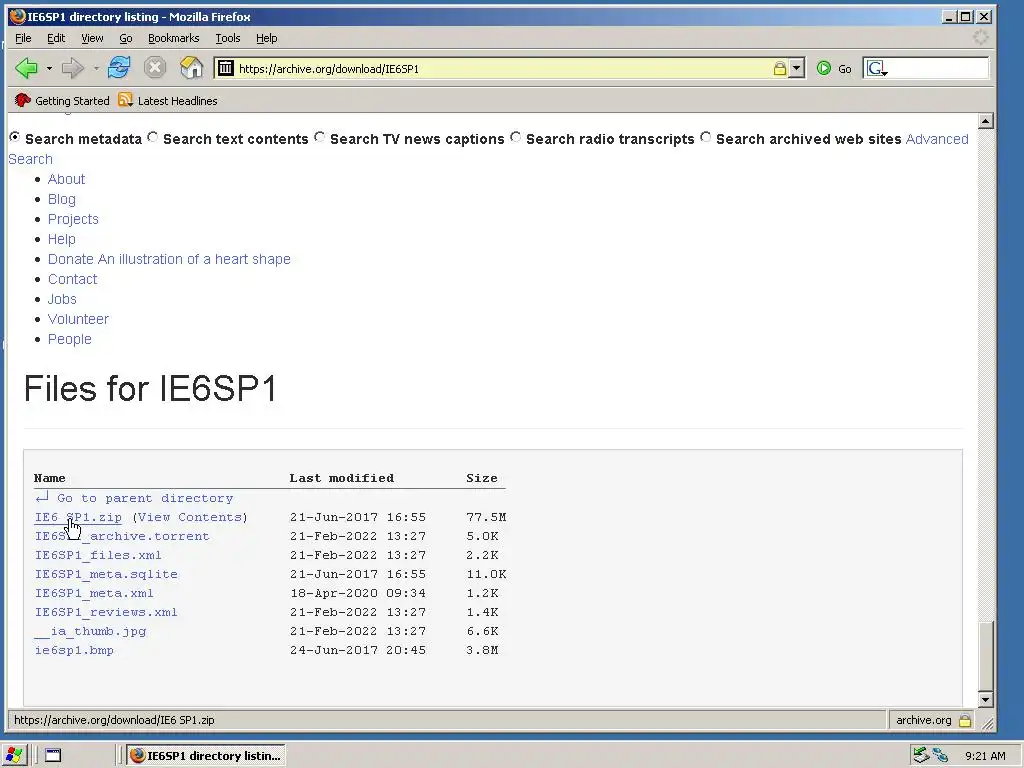1024x768 pixels.
Task: Open the Projects link
Action: 73,219
